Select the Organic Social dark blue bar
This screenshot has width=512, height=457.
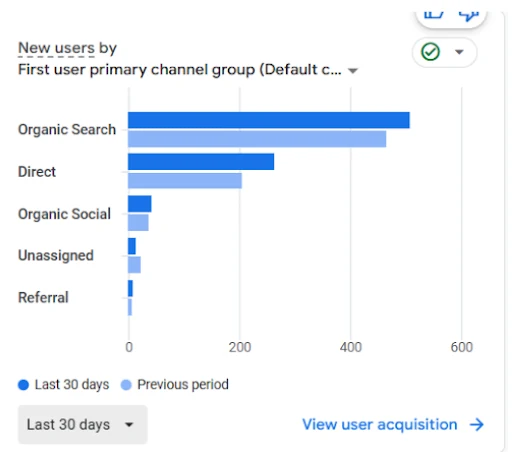(140, 204)
